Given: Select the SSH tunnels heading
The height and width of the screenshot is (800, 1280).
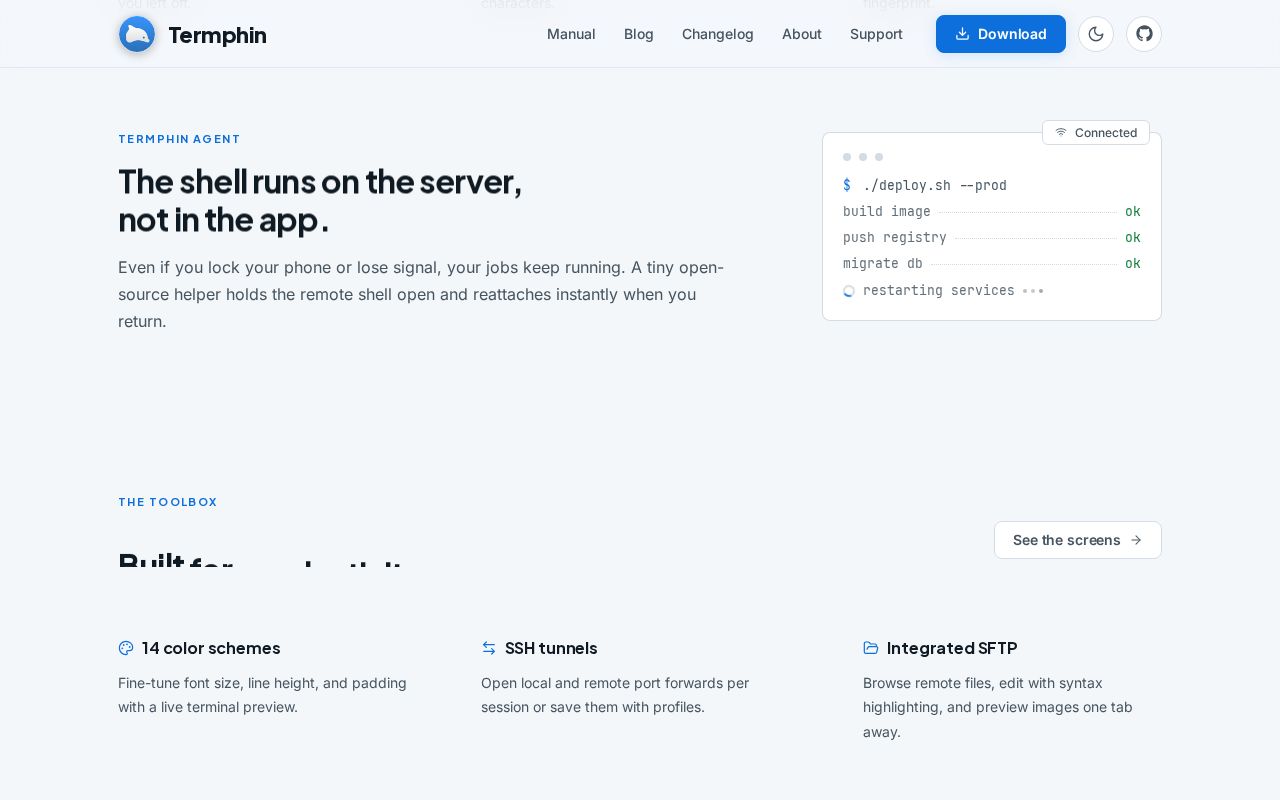Looking at the screenshot, I should click(551, 648).
